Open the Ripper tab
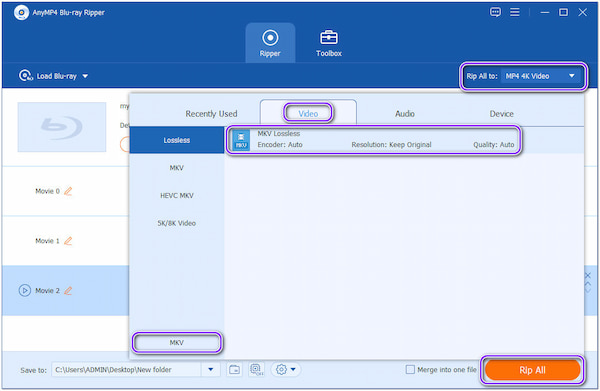 pos(270,43)
